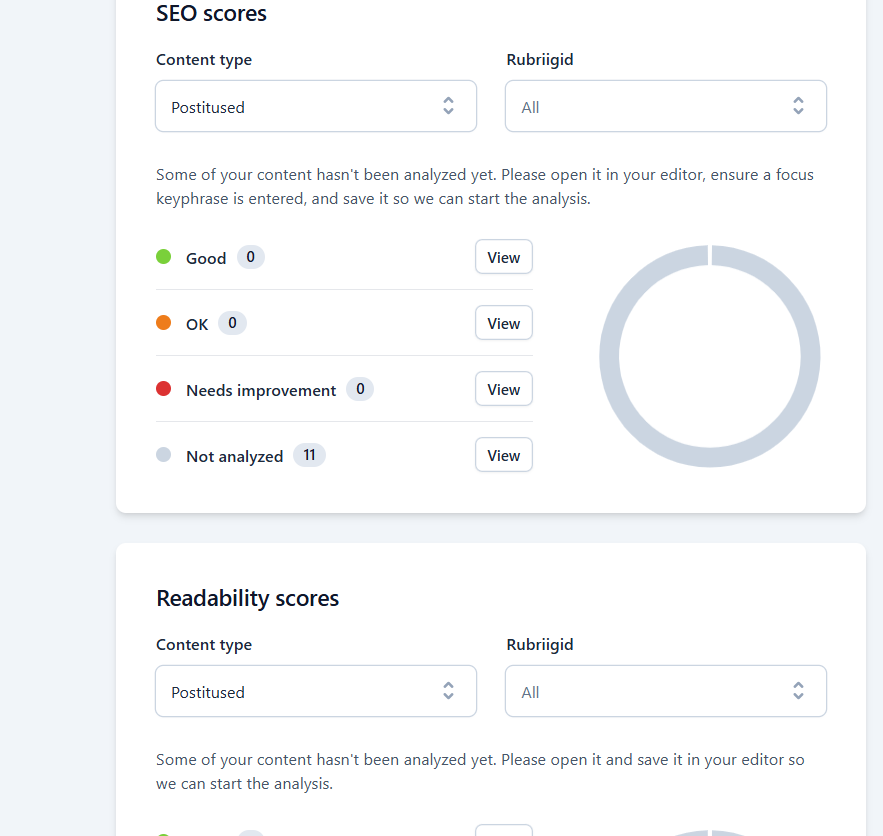This screenshot has width=883, height=836.
Task: Open the Readability scores Content type dropdown
Action: tap(315, 691)
